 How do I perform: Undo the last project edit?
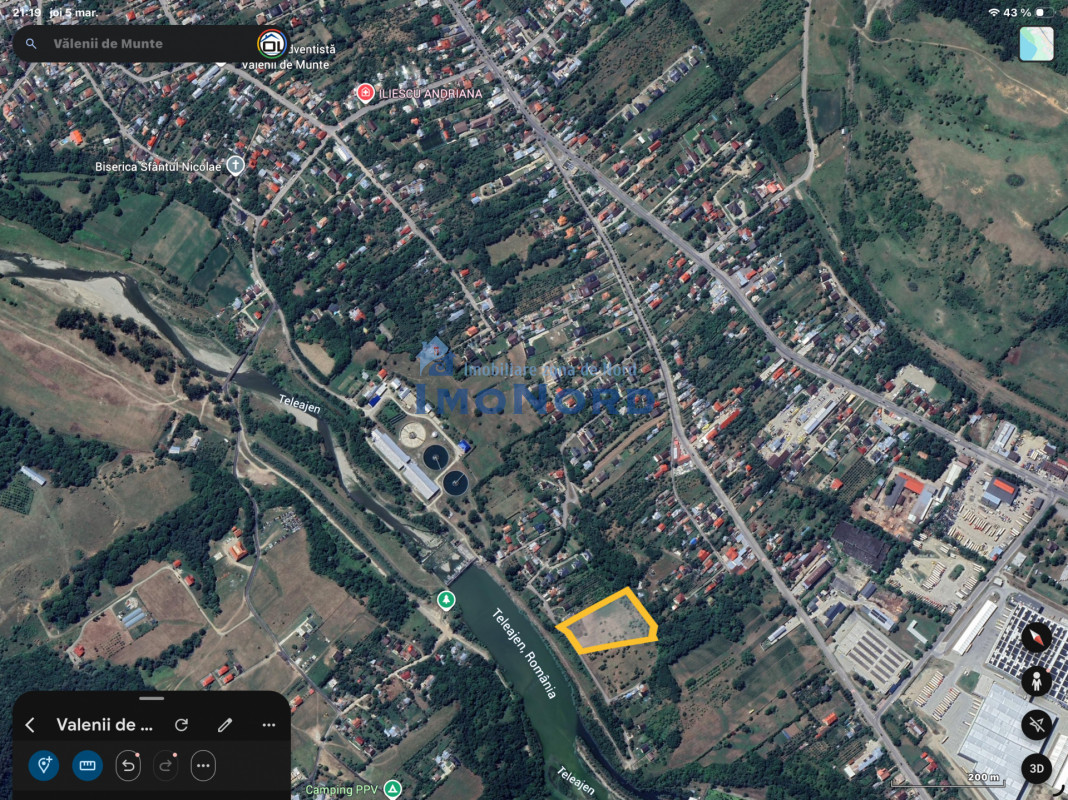coord(128,766)
